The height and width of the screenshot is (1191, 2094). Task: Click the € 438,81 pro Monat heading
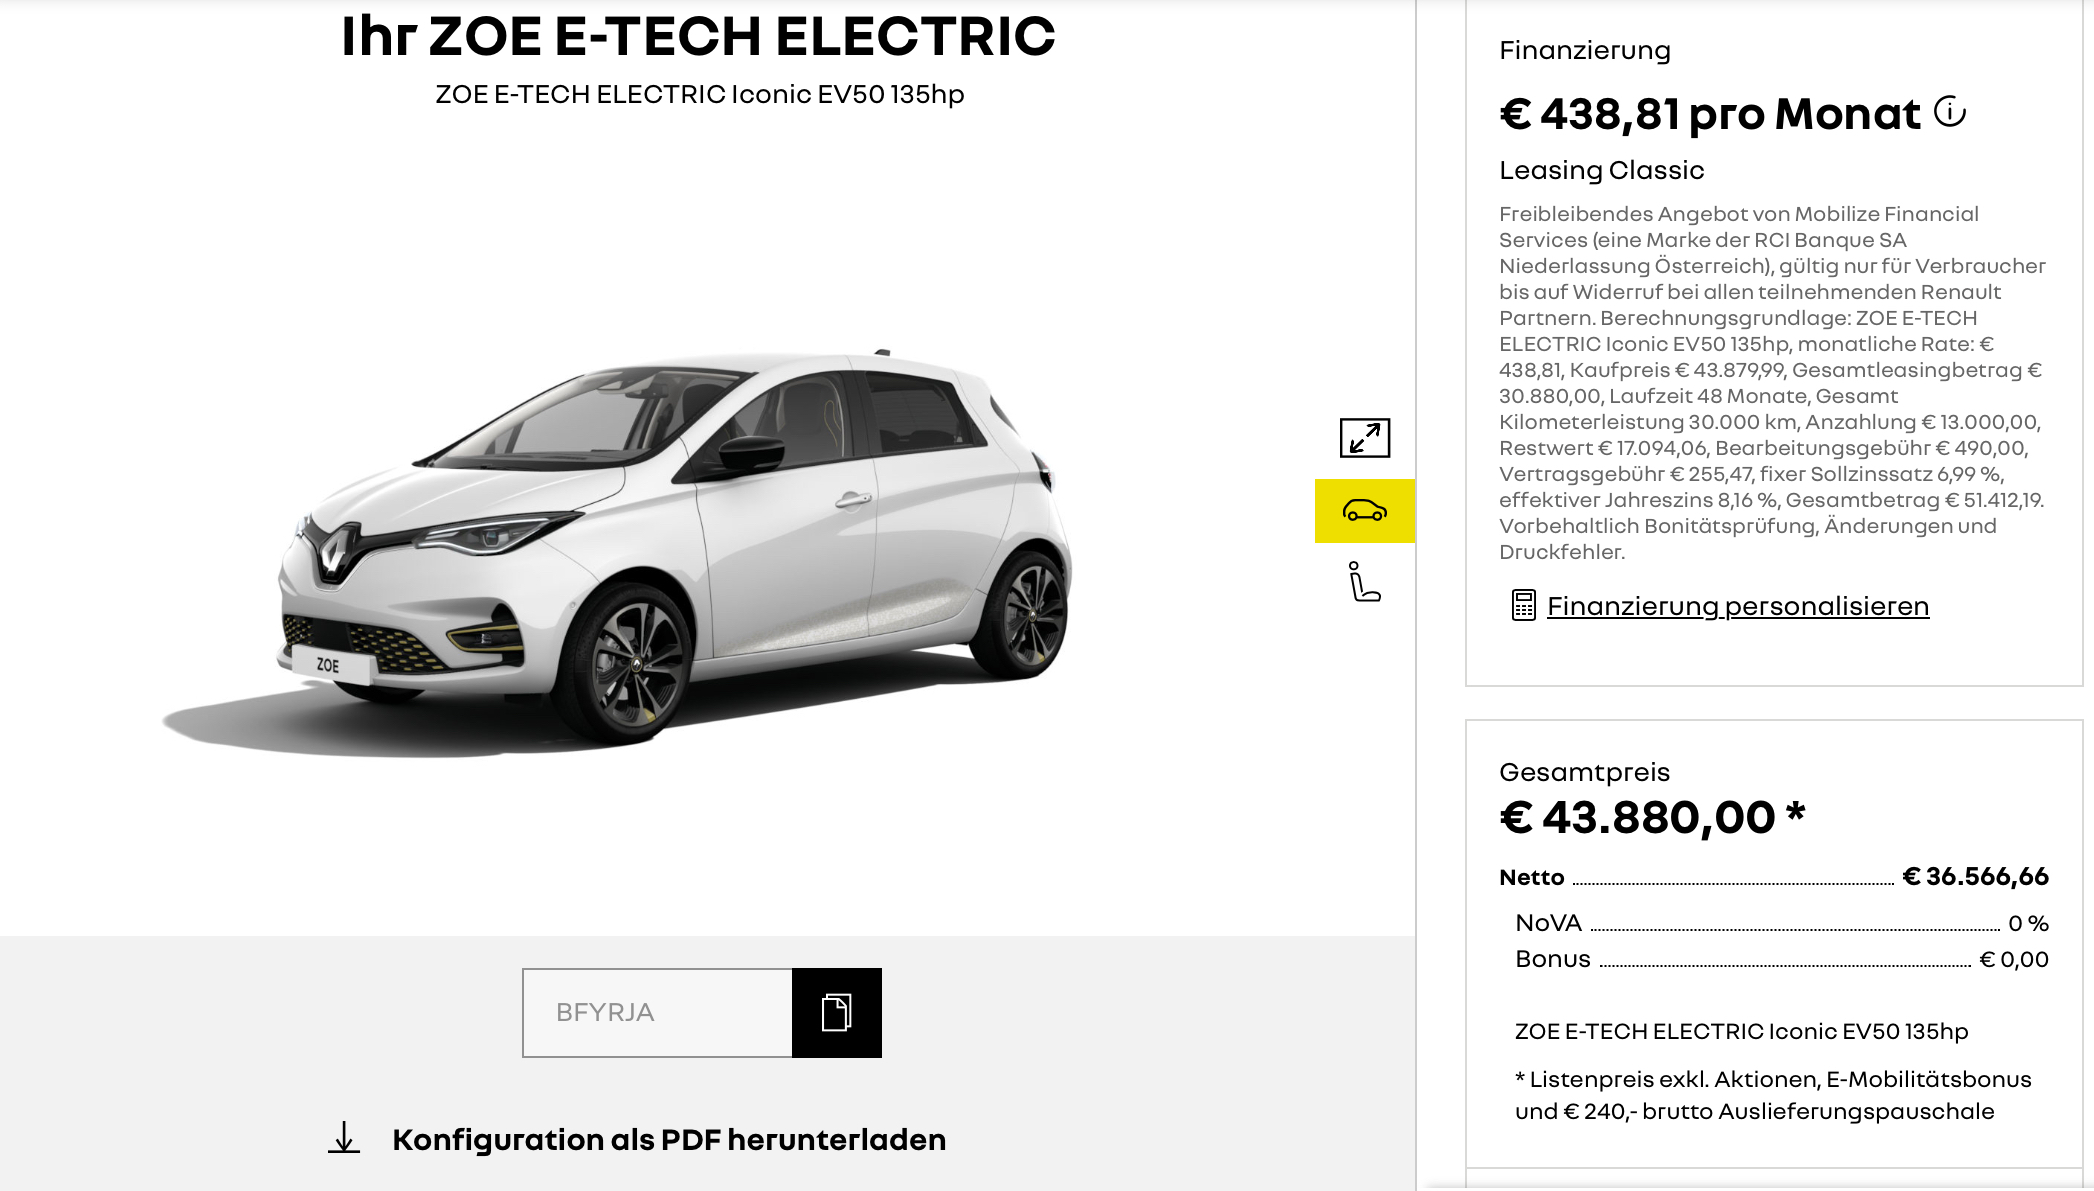coord(1710,114)
